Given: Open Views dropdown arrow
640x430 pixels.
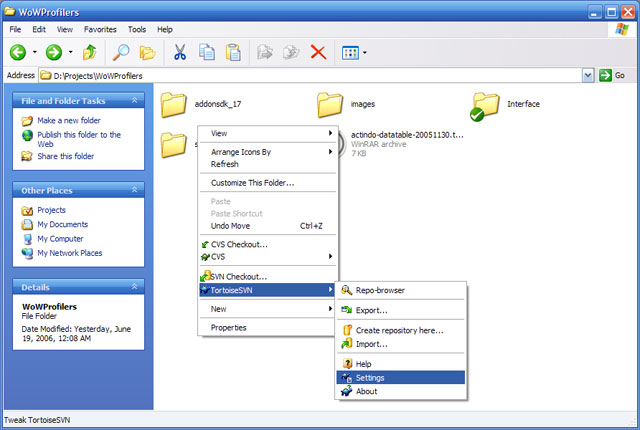Looking at the screenshot, I should pyautogui.click(x=364, y=53).
